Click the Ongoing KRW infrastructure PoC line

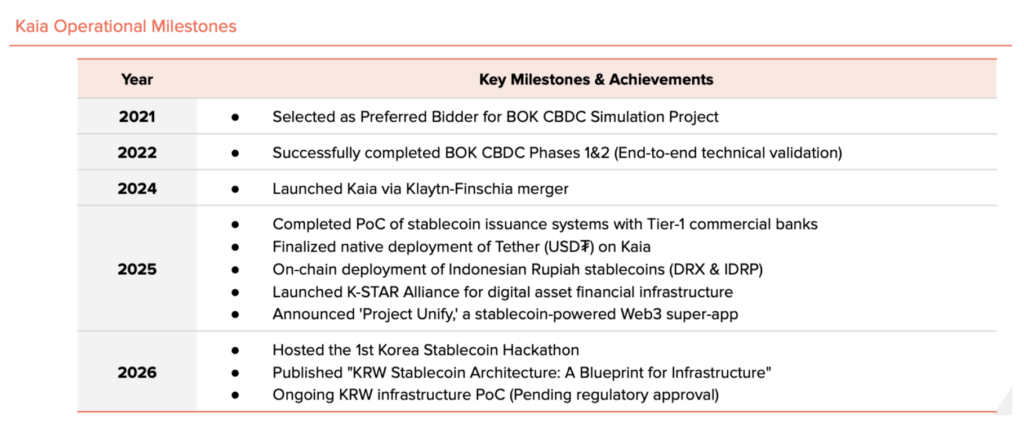tap(496, 395)
